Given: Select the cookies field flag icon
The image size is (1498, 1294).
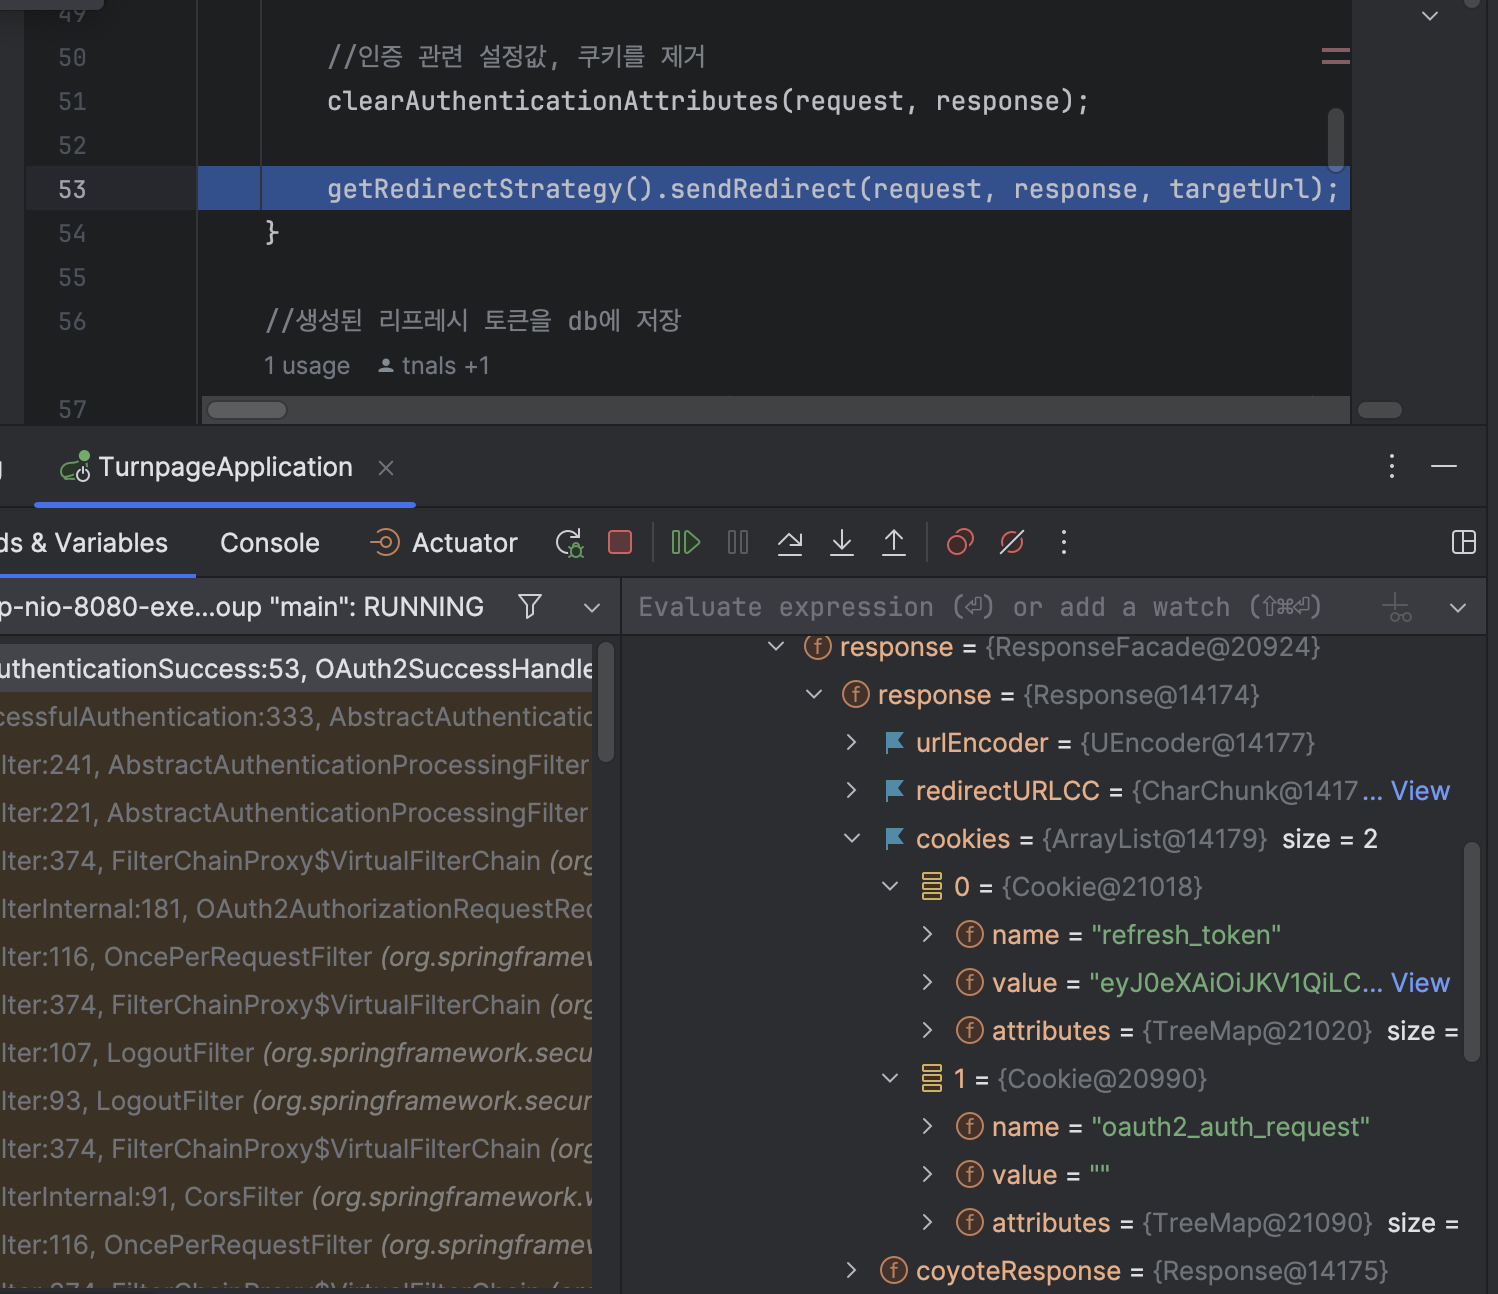Looking at the screenshot, I should pos(894,839).
